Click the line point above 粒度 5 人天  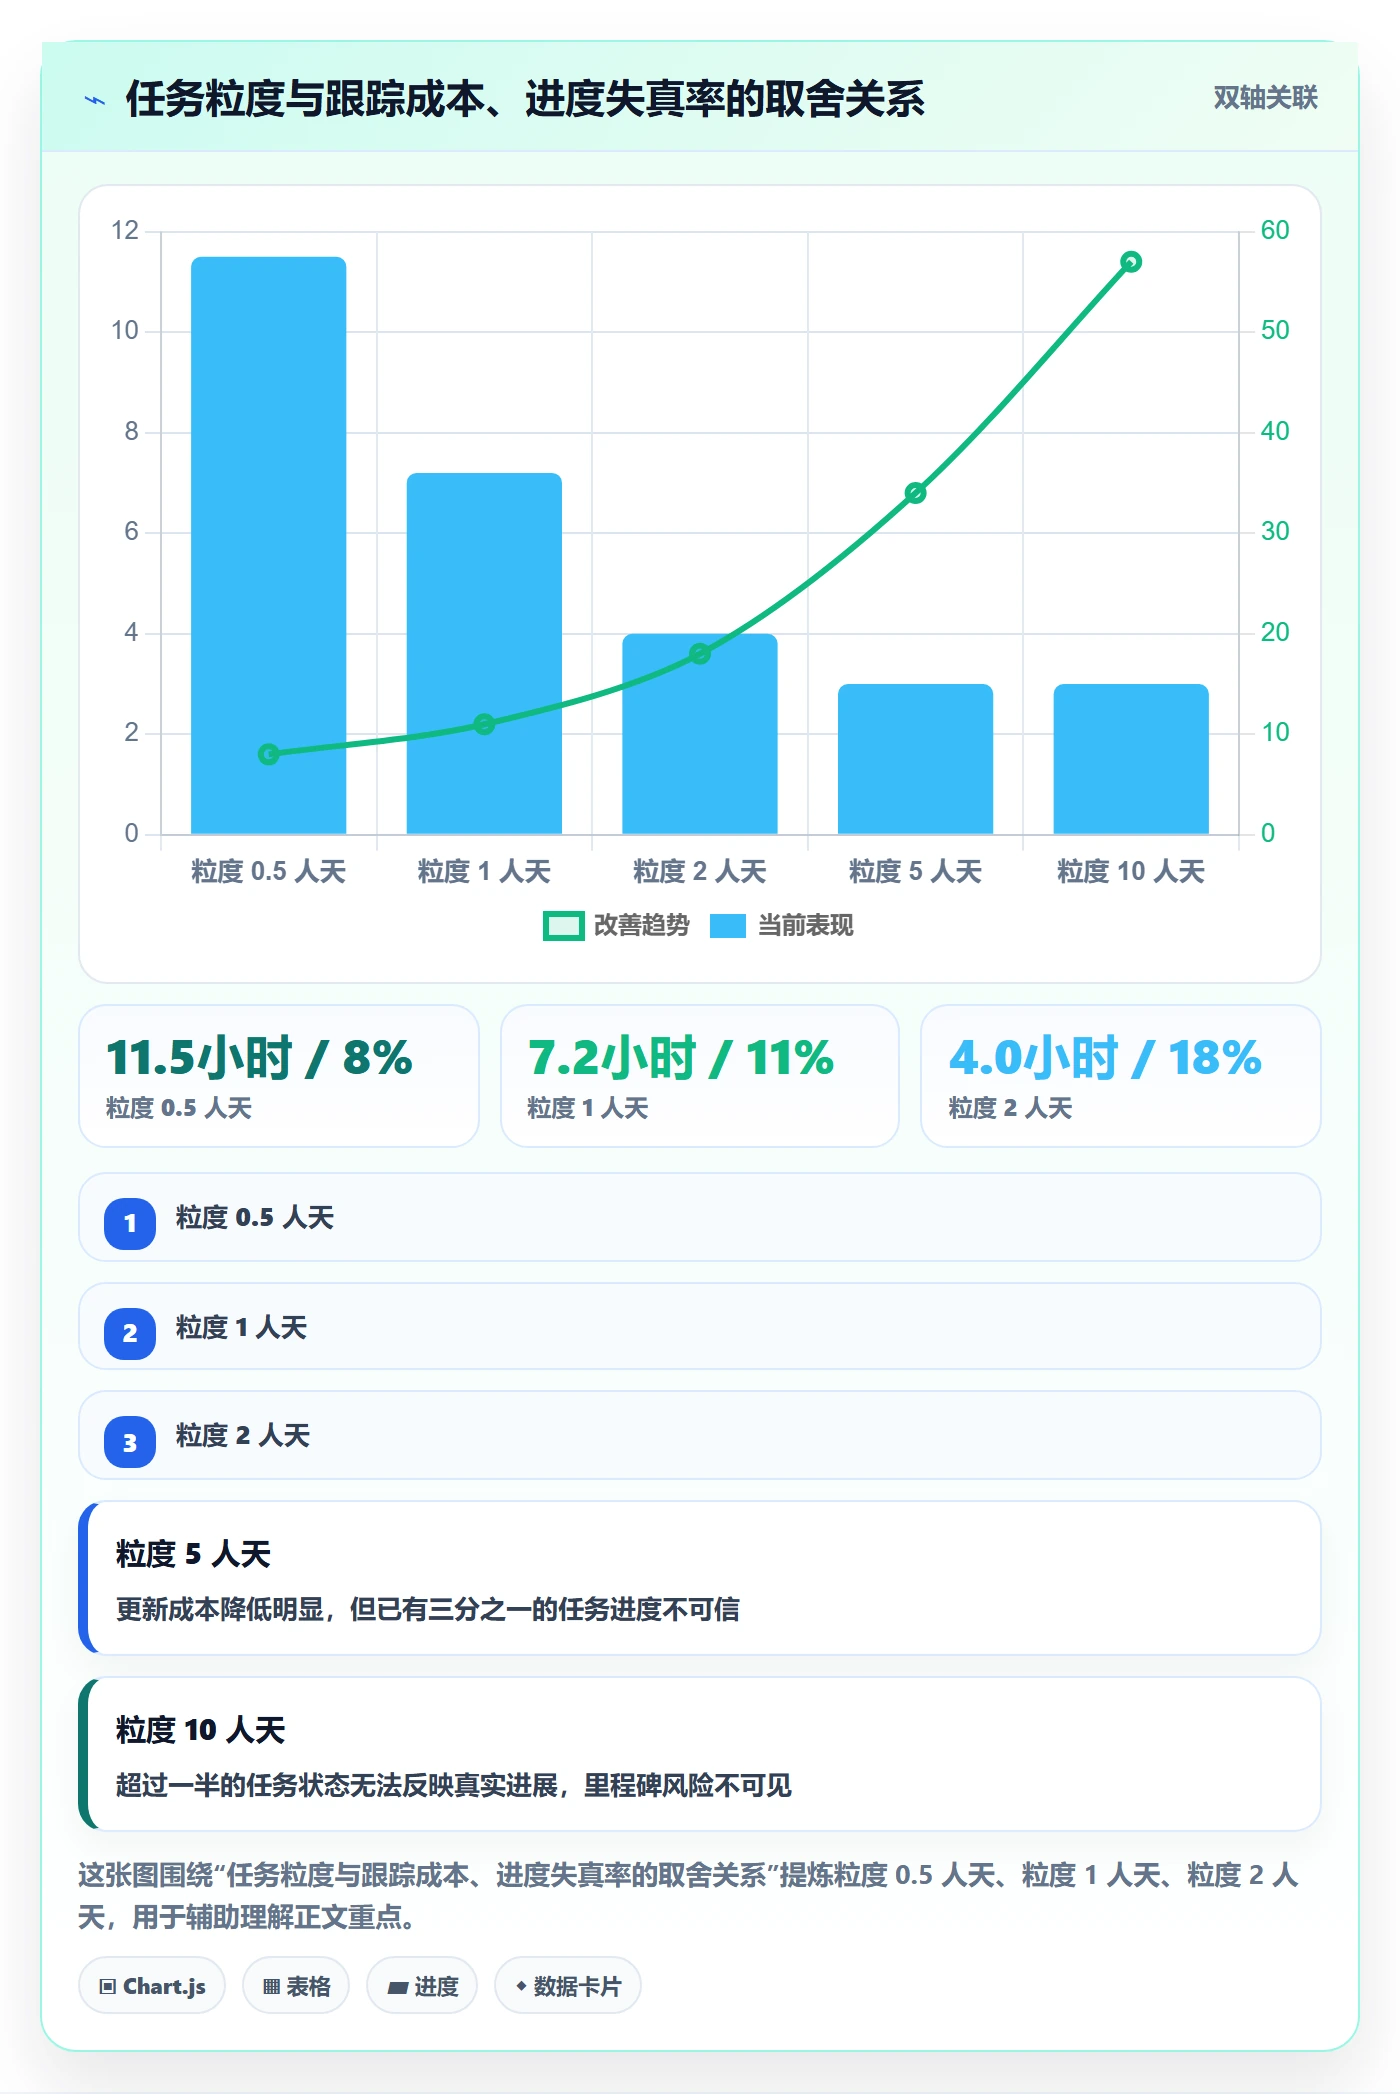point(915,493)
